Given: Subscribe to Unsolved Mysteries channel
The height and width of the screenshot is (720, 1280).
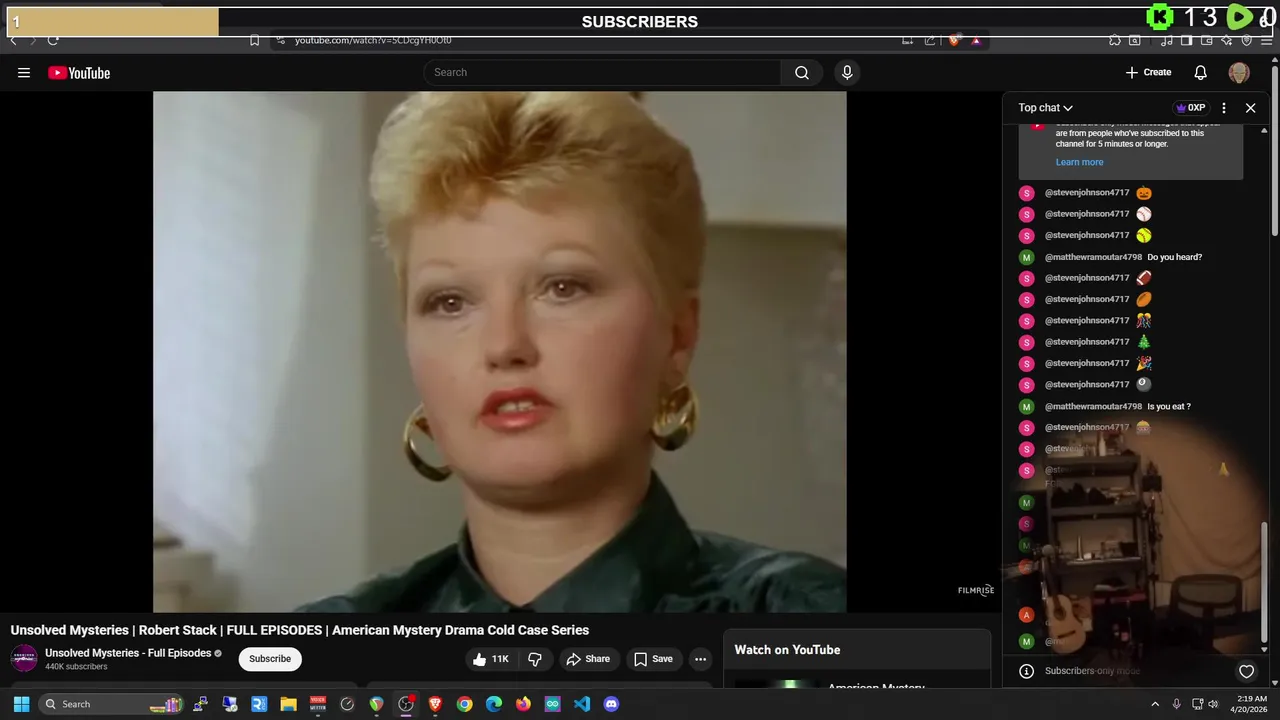Looking at the screenshot, I should (x=270, y=659).
